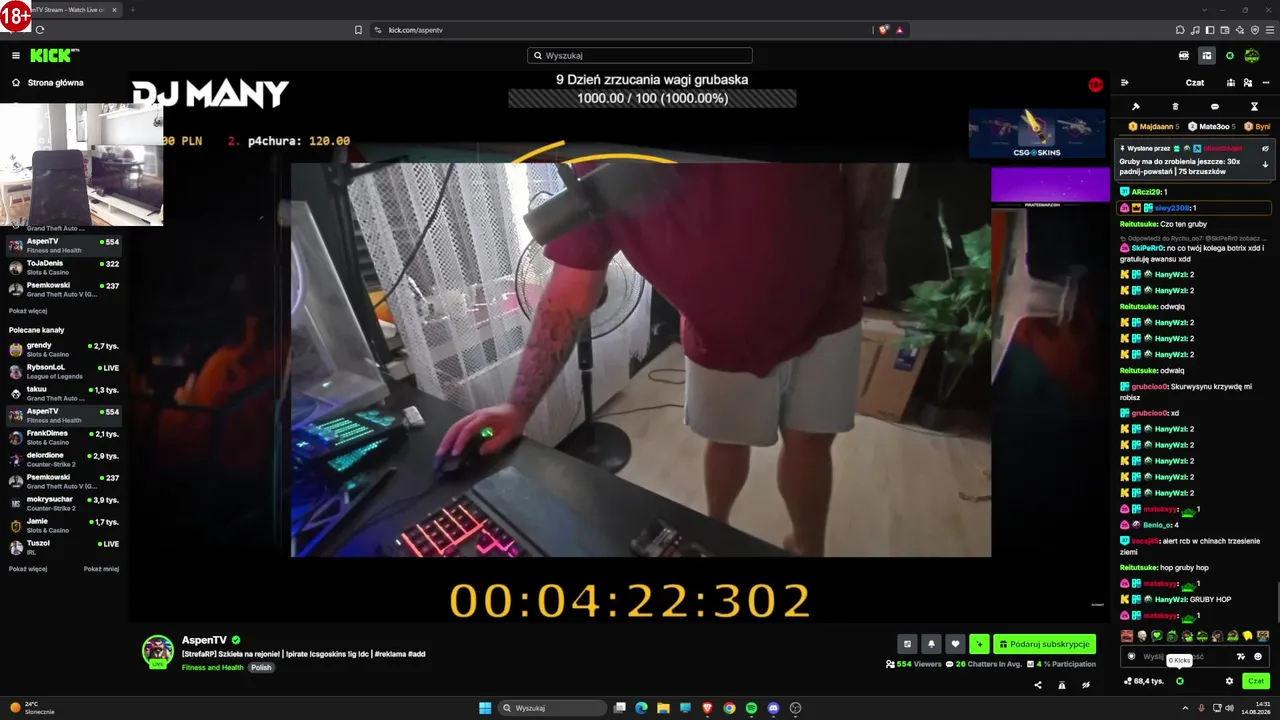Send message with the Czat button

click(x=1256, y=681)
